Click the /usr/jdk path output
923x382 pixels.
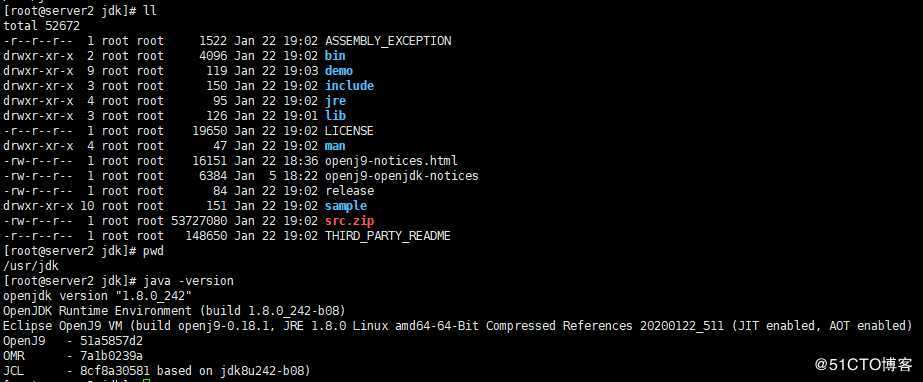point(31,266)
